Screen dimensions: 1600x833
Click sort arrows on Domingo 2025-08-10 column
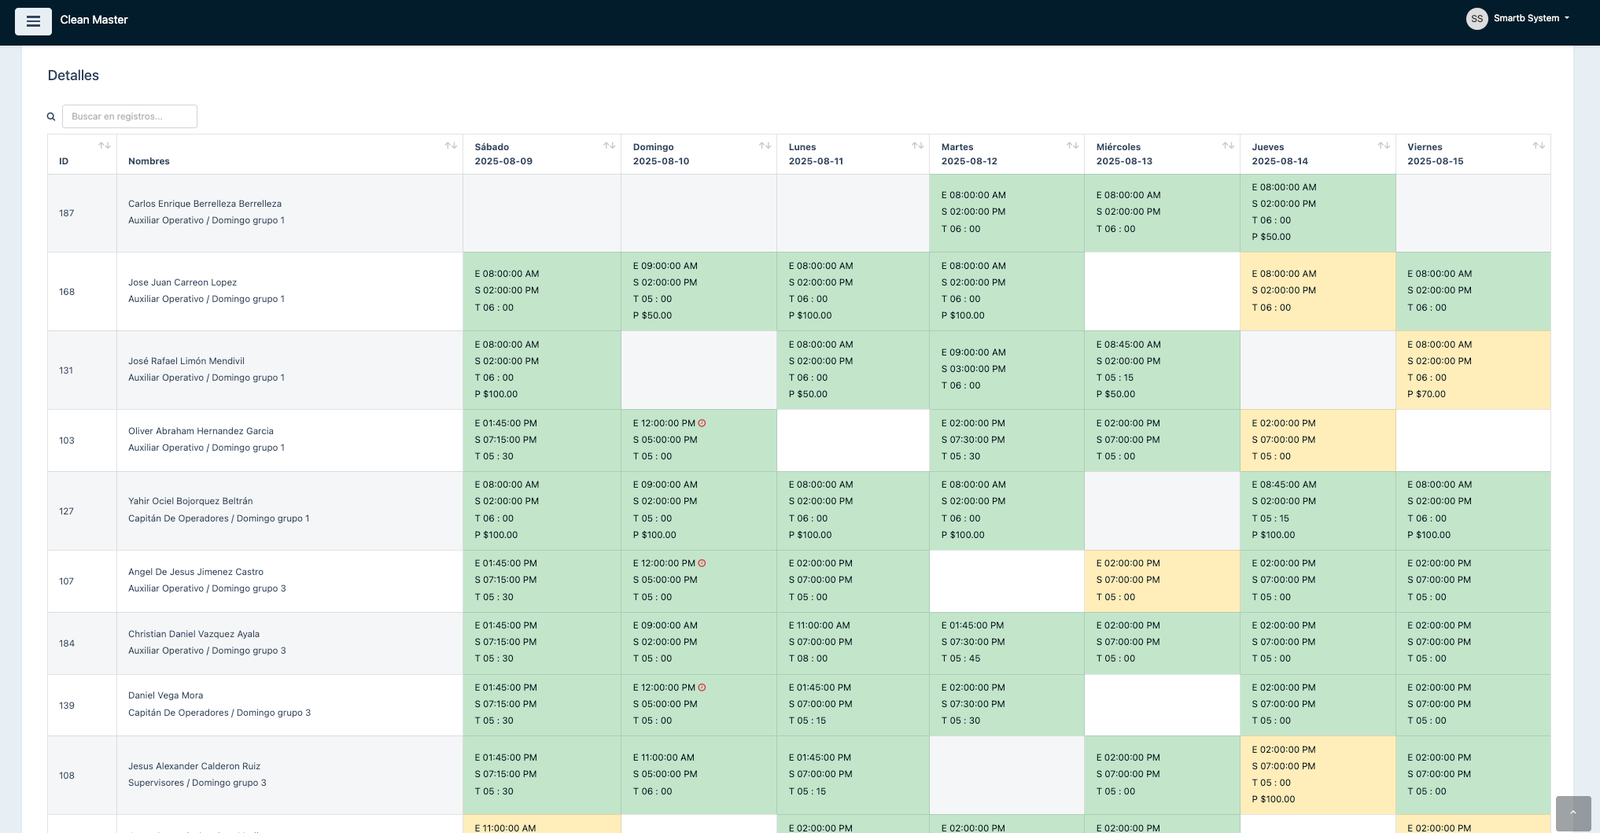pyautogui.click(x=765, y=146)
